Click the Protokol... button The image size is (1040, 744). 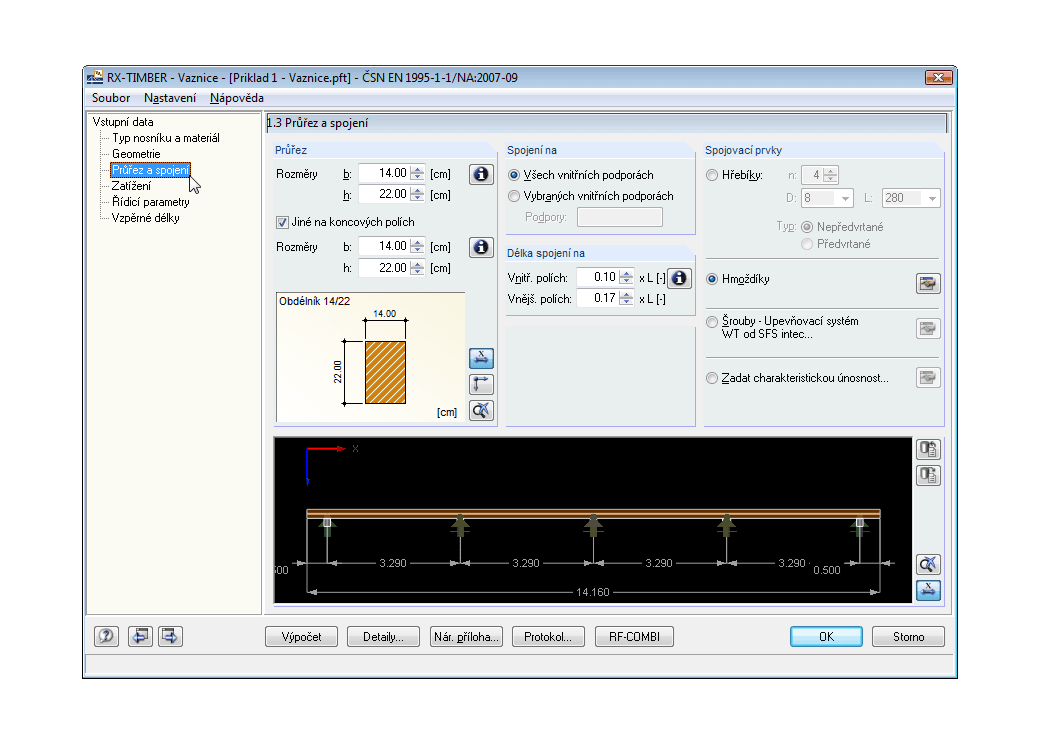(549, 637)
